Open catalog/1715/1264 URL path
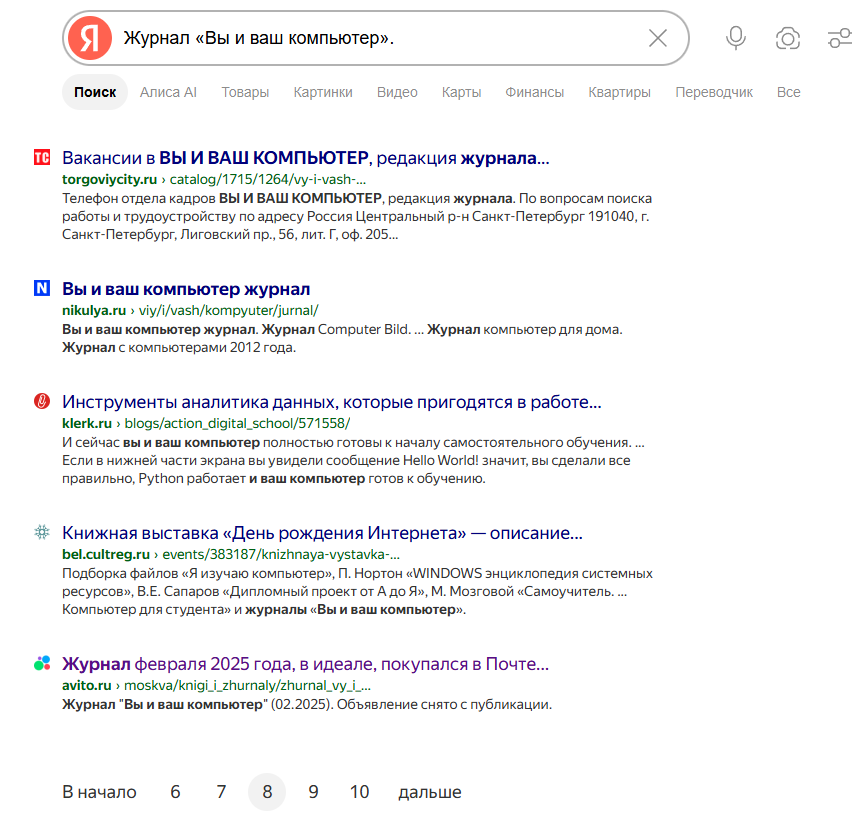Image resolution: width=861 pixels, height=815 pixels. (x=268, y=180)
